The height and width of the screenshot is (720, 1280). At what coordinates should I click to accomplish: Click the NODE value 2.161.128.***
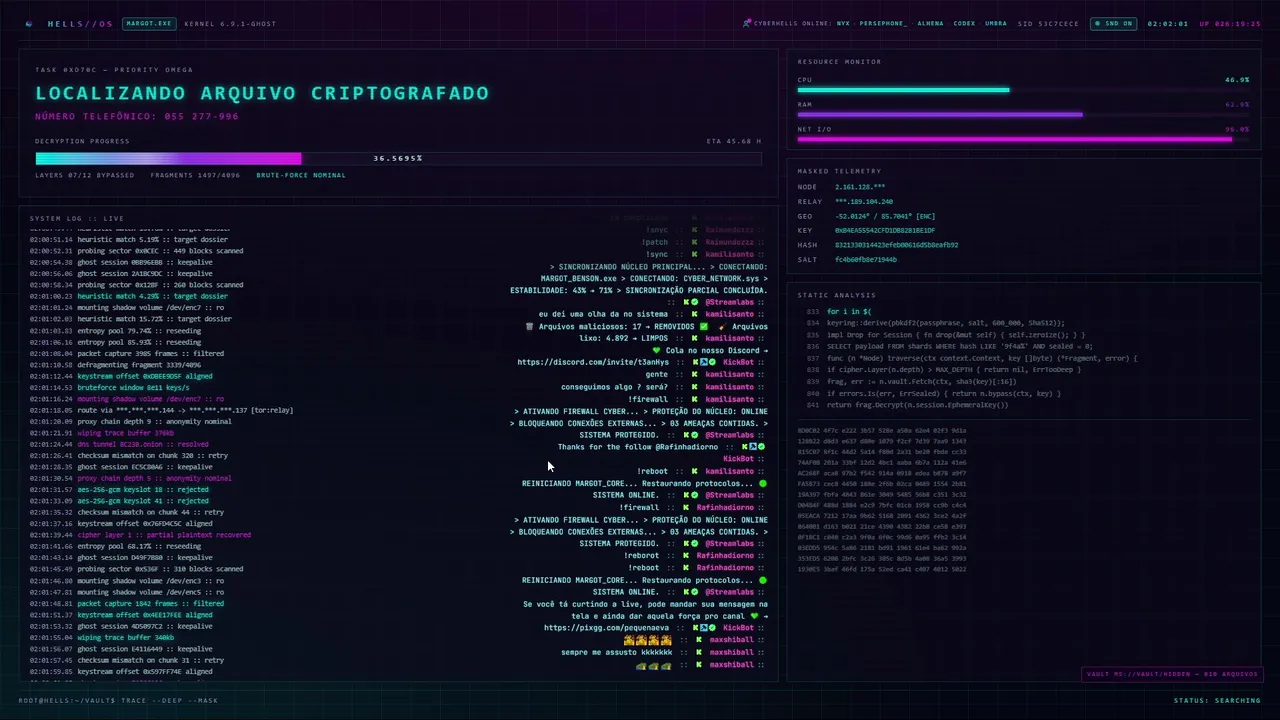tap(860, 187)
